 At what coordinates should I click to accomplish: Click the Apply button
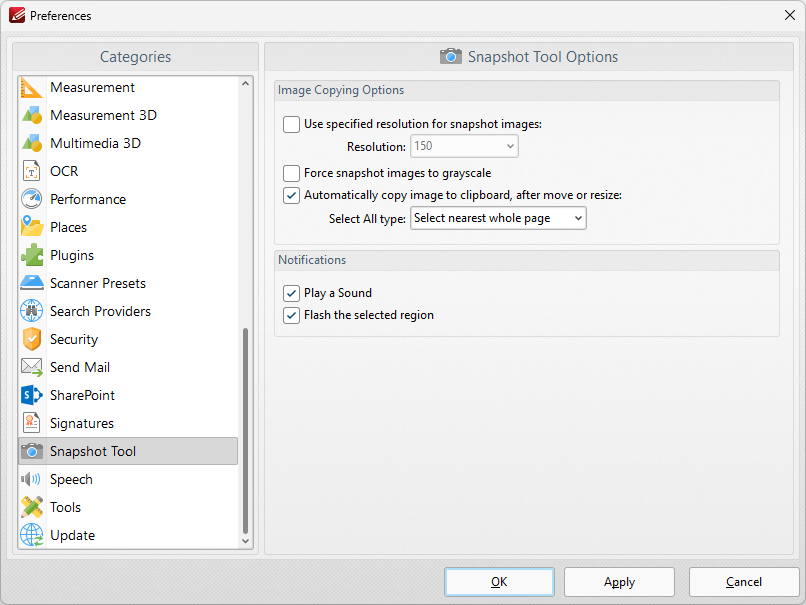(x=619, y=582)
